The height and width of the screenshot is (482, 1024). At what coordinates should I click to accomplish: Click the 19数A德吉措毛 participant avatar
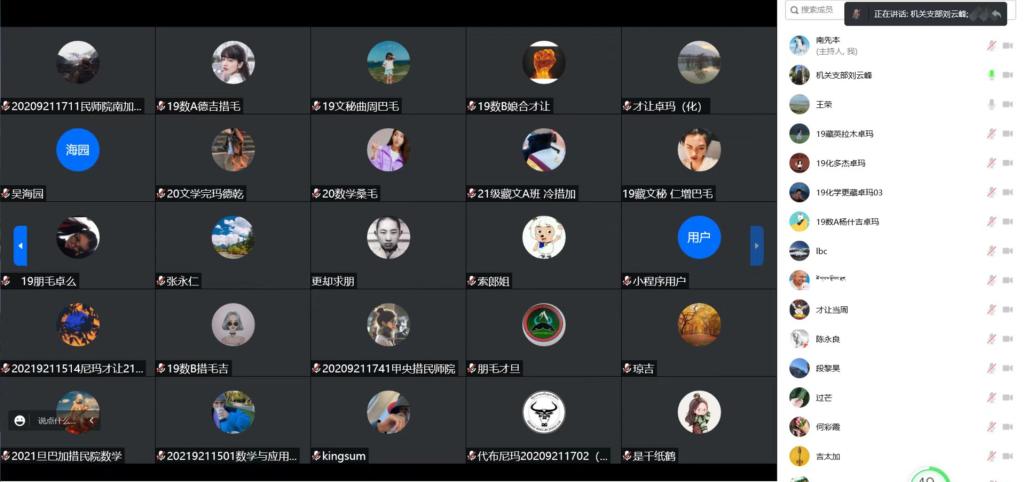click(x=233, y=62)
